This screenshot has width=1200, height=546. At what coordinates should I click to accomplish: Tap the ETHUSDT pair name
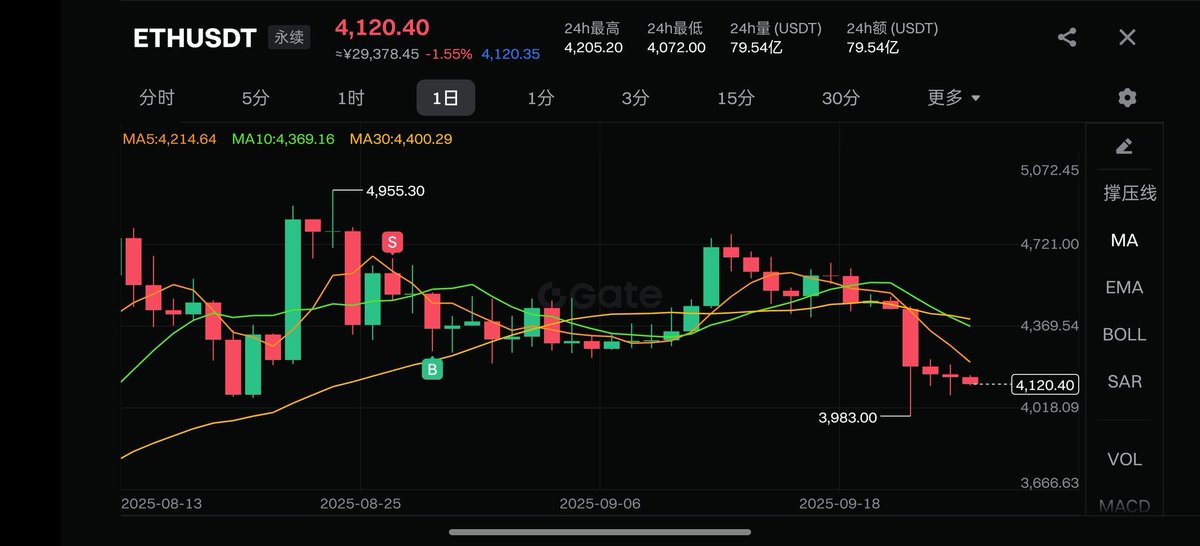[196, 39]
